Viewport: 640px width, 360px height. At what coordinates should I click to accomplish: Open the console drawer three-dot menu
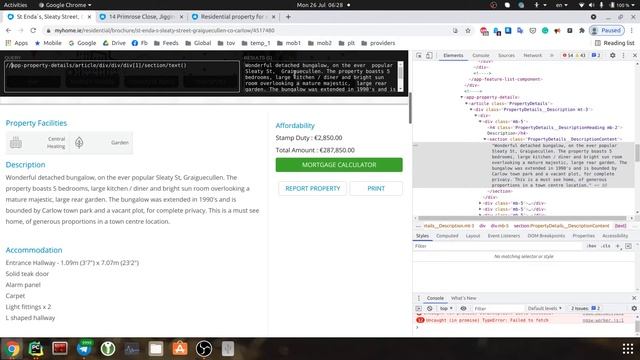[x=418, y=298]
